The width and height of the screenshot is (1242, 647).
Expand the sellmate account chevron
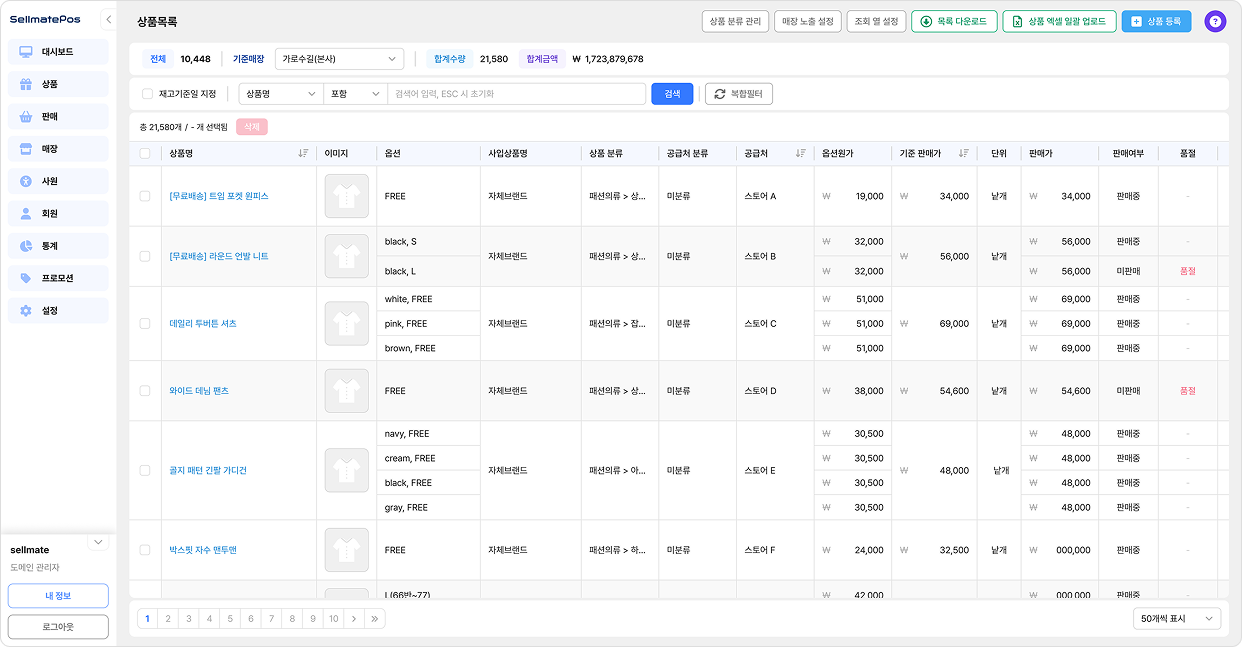[x=98, y=542]
